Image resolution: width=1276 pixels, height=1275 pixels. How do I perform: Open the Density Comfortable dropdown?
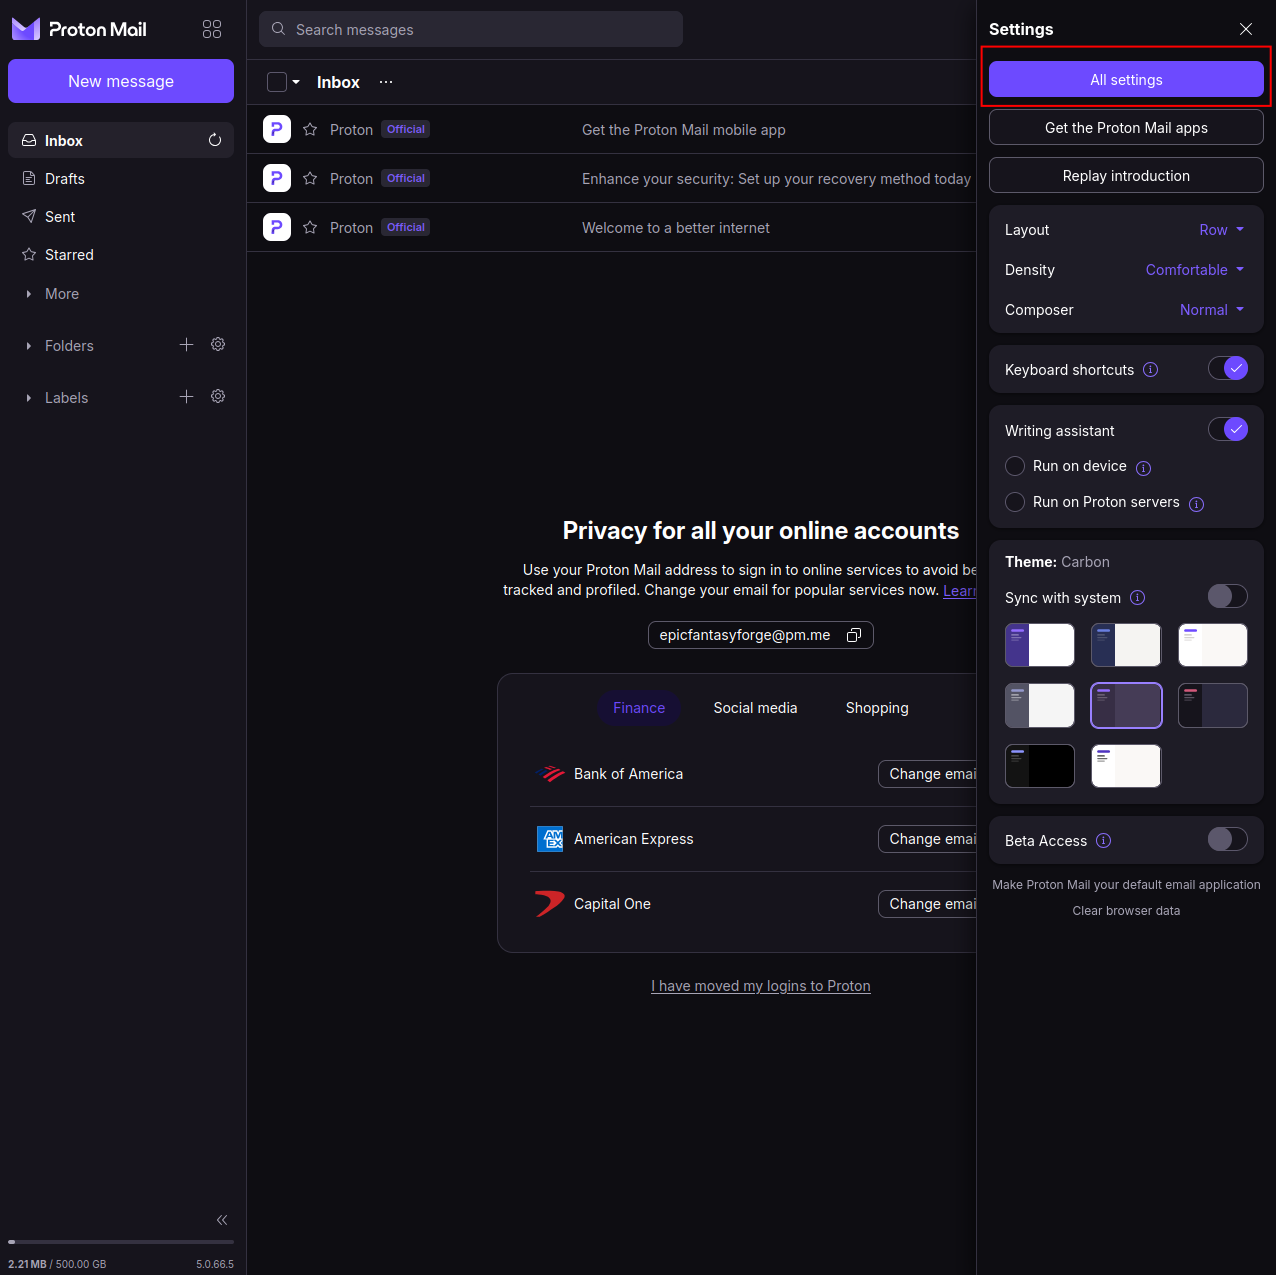pyautogui.click(x=1195, y=269)
